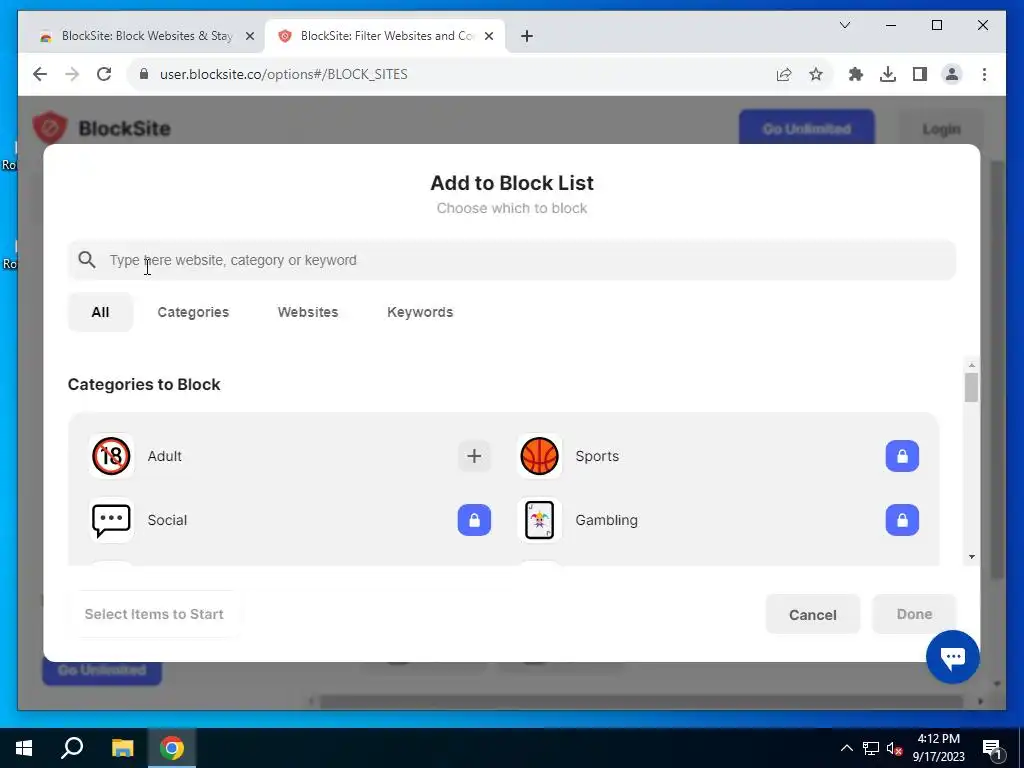Click the search magnifier icon in block list

pos(87,260)
